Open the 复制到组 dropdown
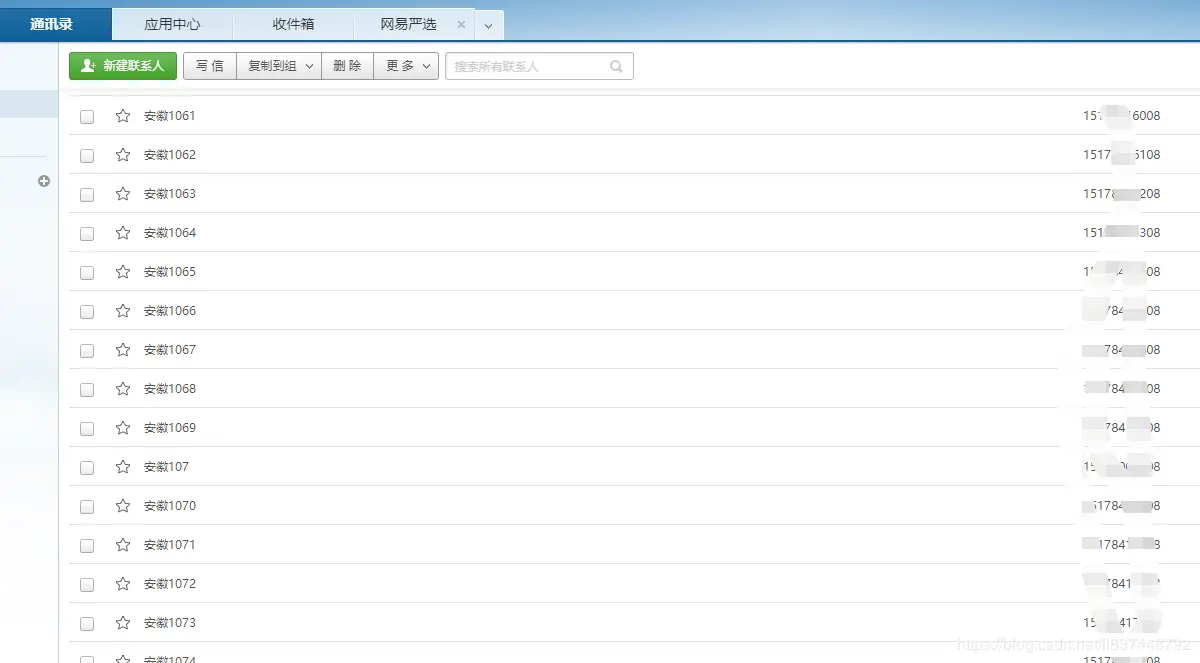The width and height of the screenshot is (1200, 663). pyautogui.click(x=279, y=66)
